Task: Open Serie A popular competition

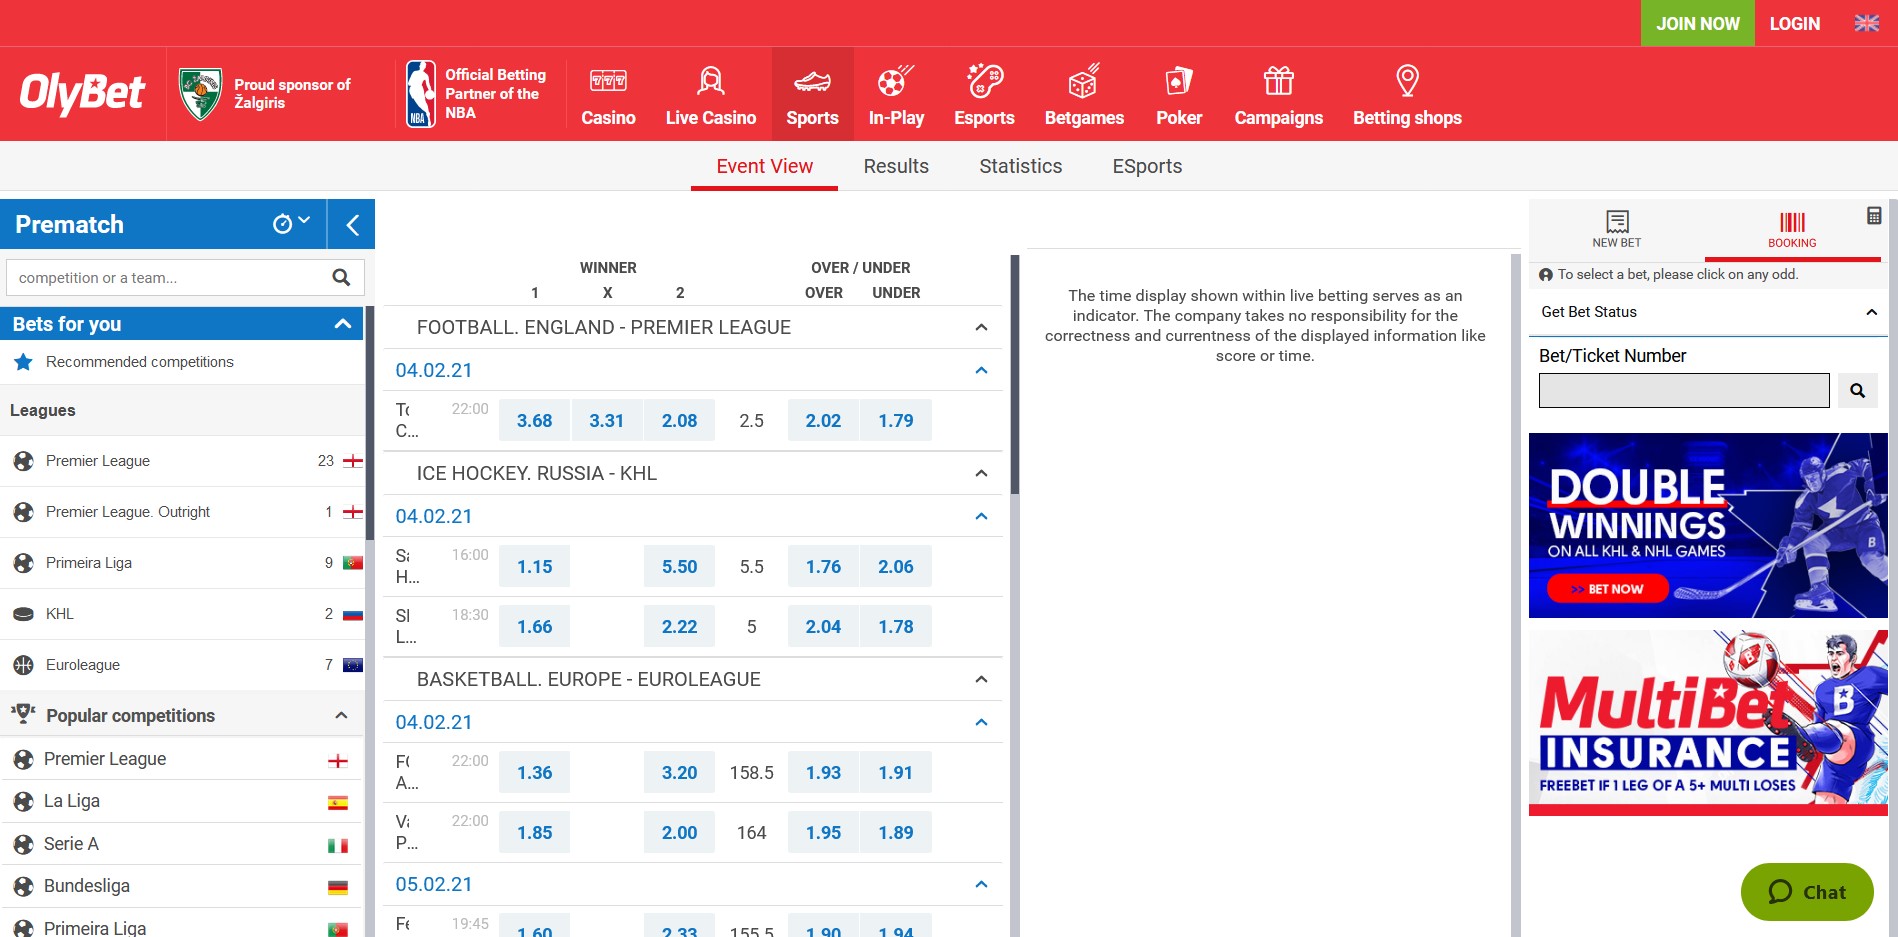Action: (x=182, y=844)
